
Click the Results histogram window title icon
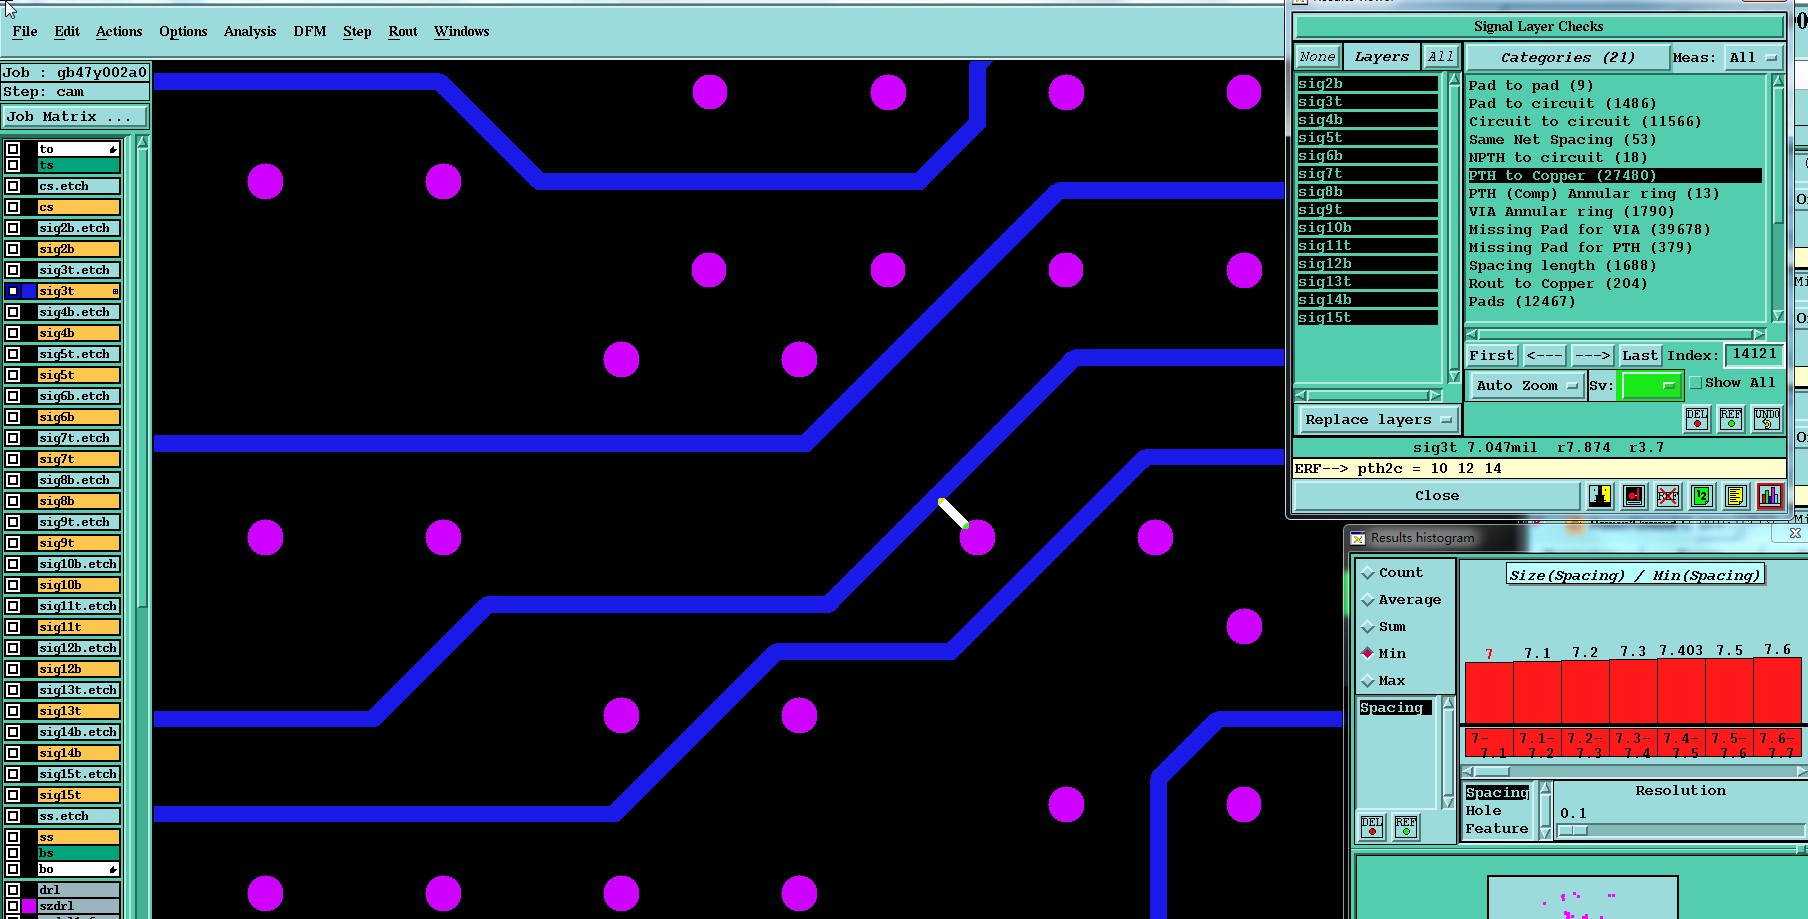click(x=1358, y=538)
